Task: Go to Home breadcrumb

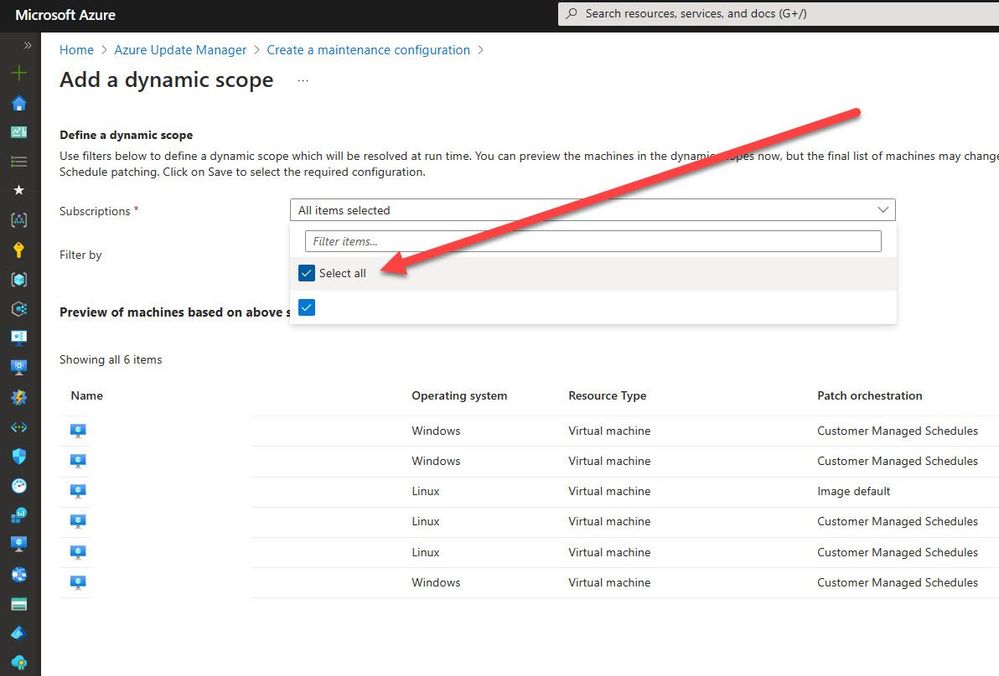Action: [x=76, y=50]
